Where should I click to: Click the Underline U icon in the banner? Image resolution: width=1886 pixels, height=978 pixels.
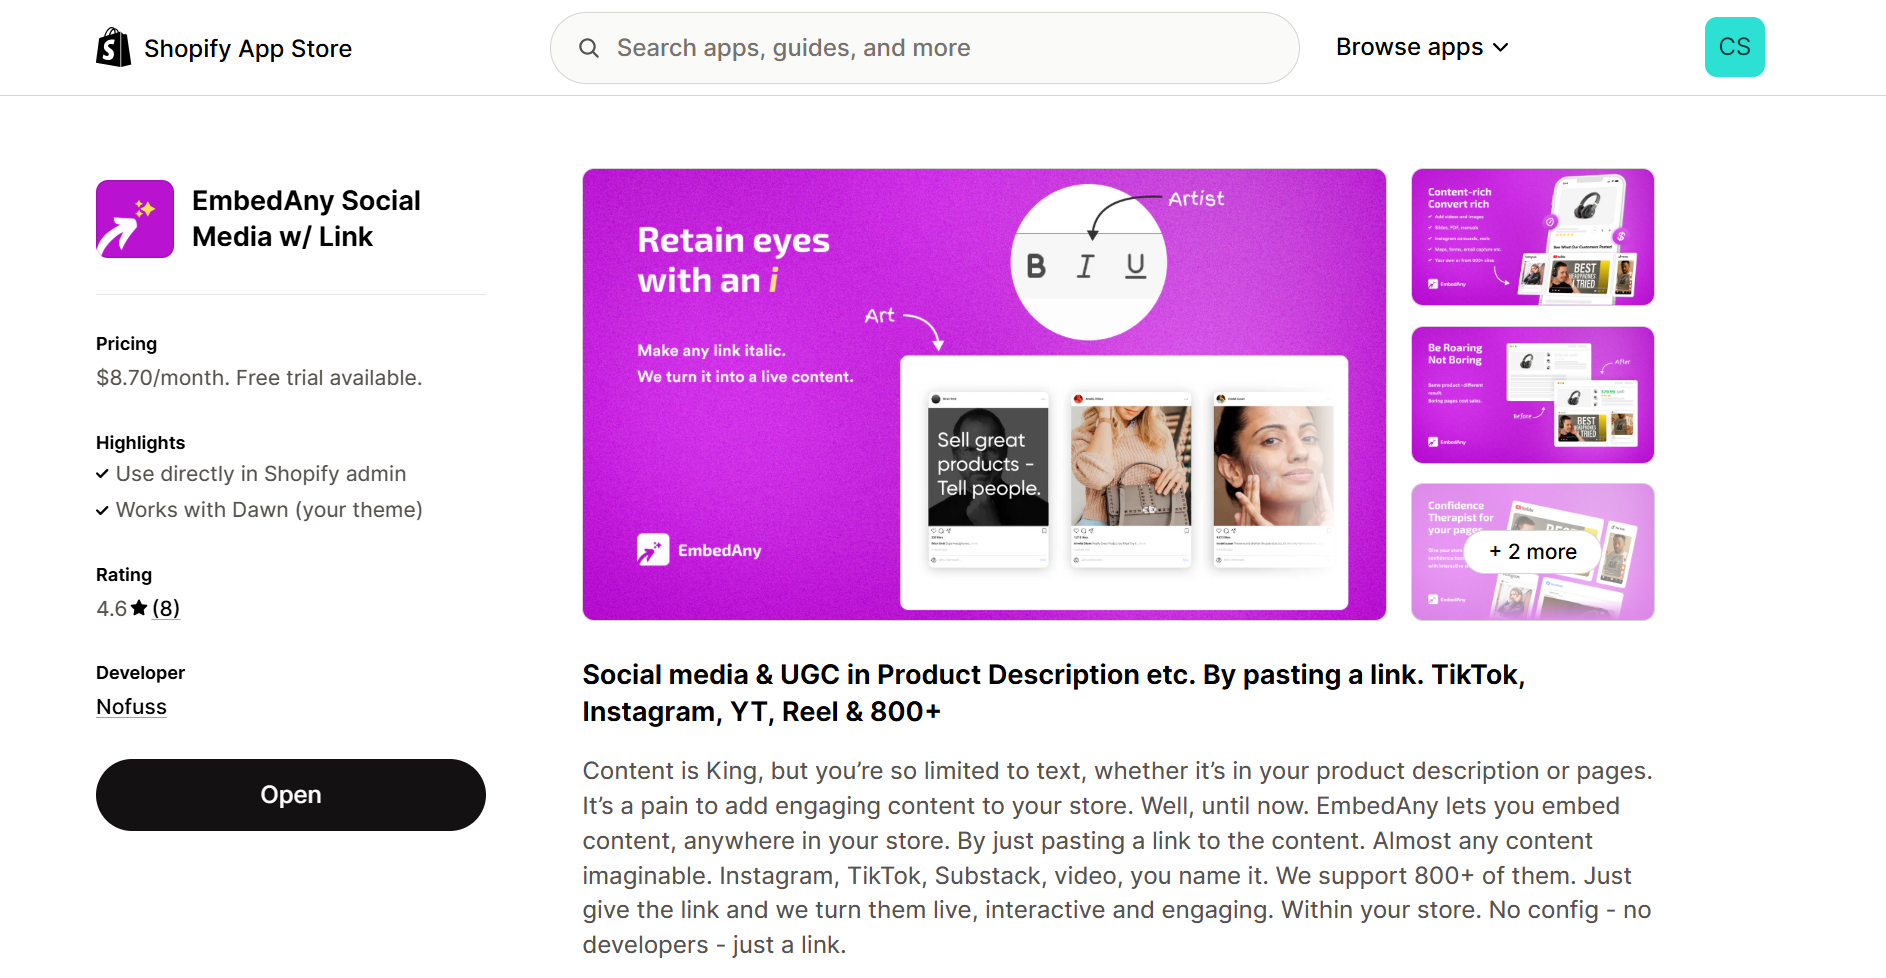[1135, 265]
